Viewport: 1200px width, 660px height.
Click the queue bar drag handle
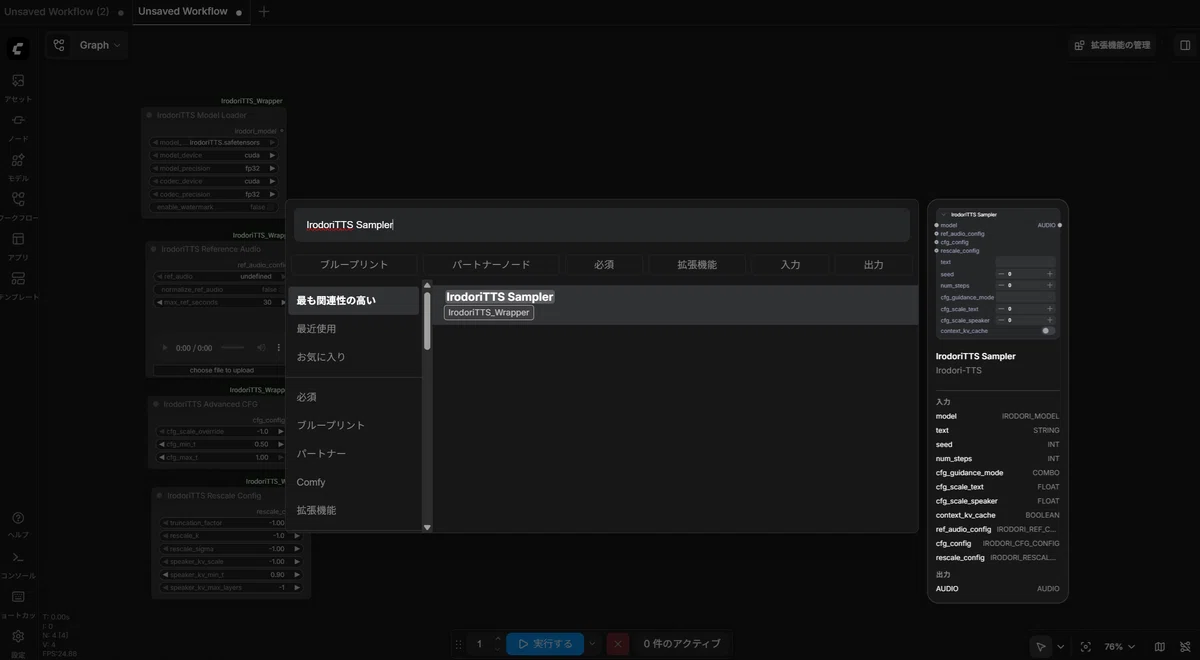pos(458,645)
